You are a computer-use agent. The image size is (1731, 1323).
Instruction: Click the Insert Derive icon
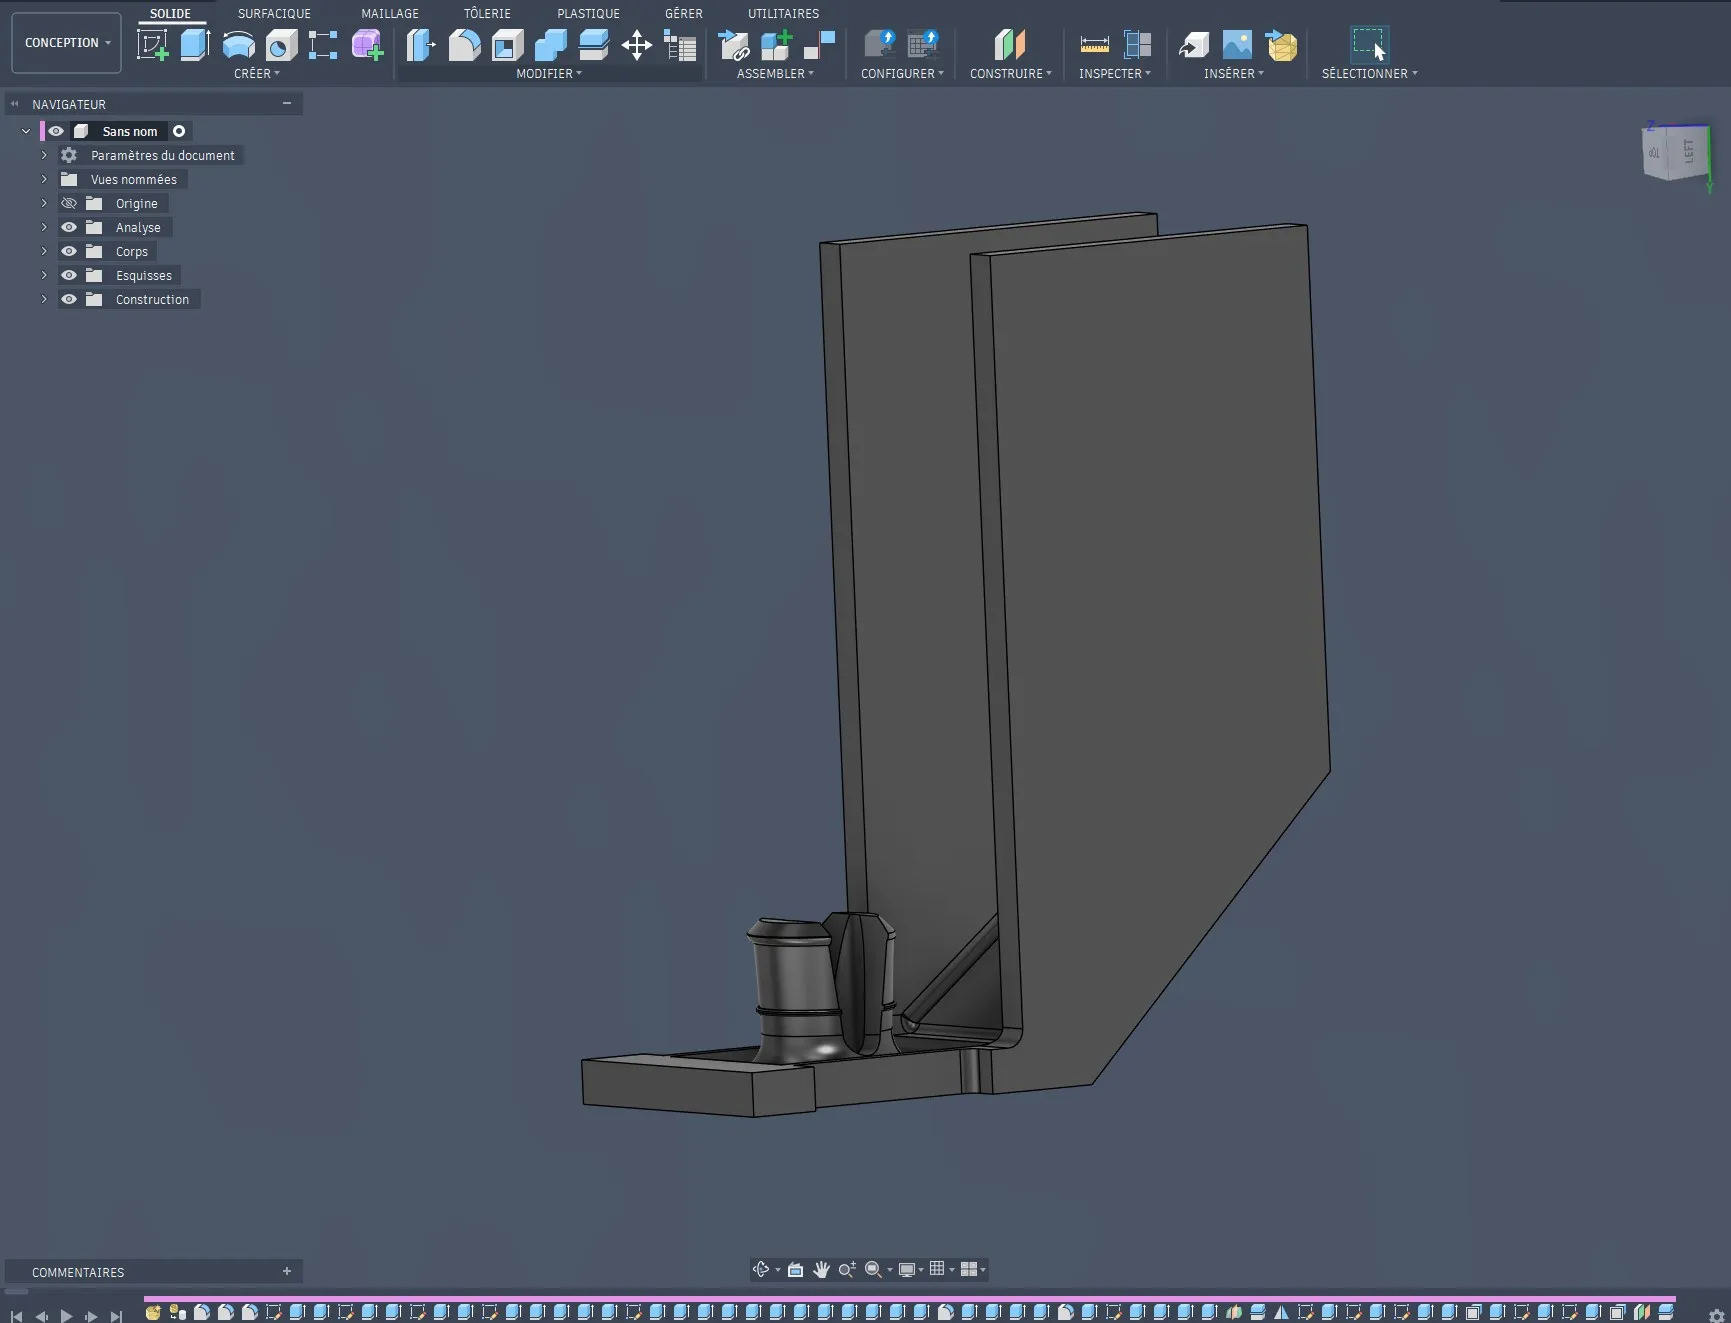(1194, 45)
